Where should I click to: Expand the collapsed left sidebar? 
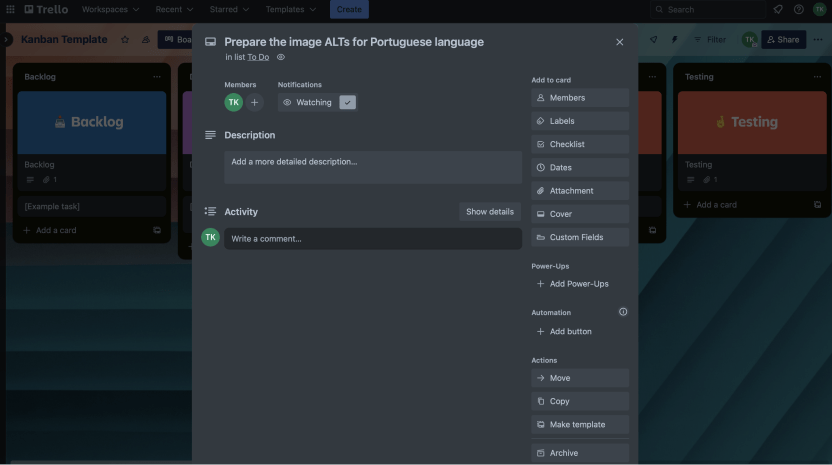6,39
